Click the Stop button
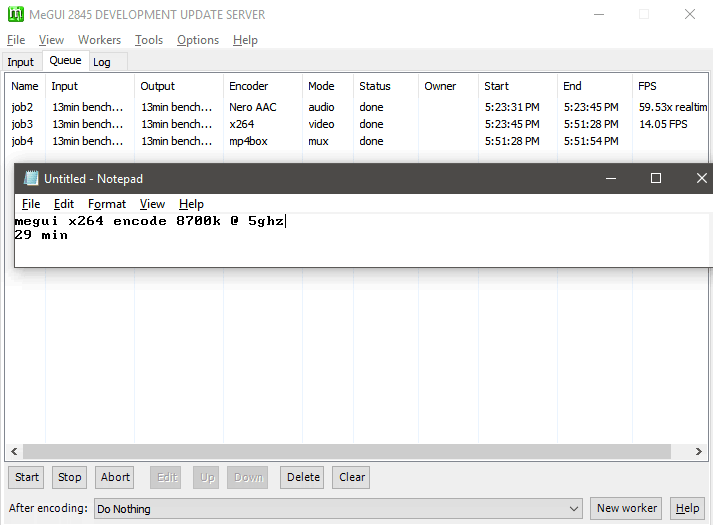This screenshot has height=525, width=713. coord(69,477)
